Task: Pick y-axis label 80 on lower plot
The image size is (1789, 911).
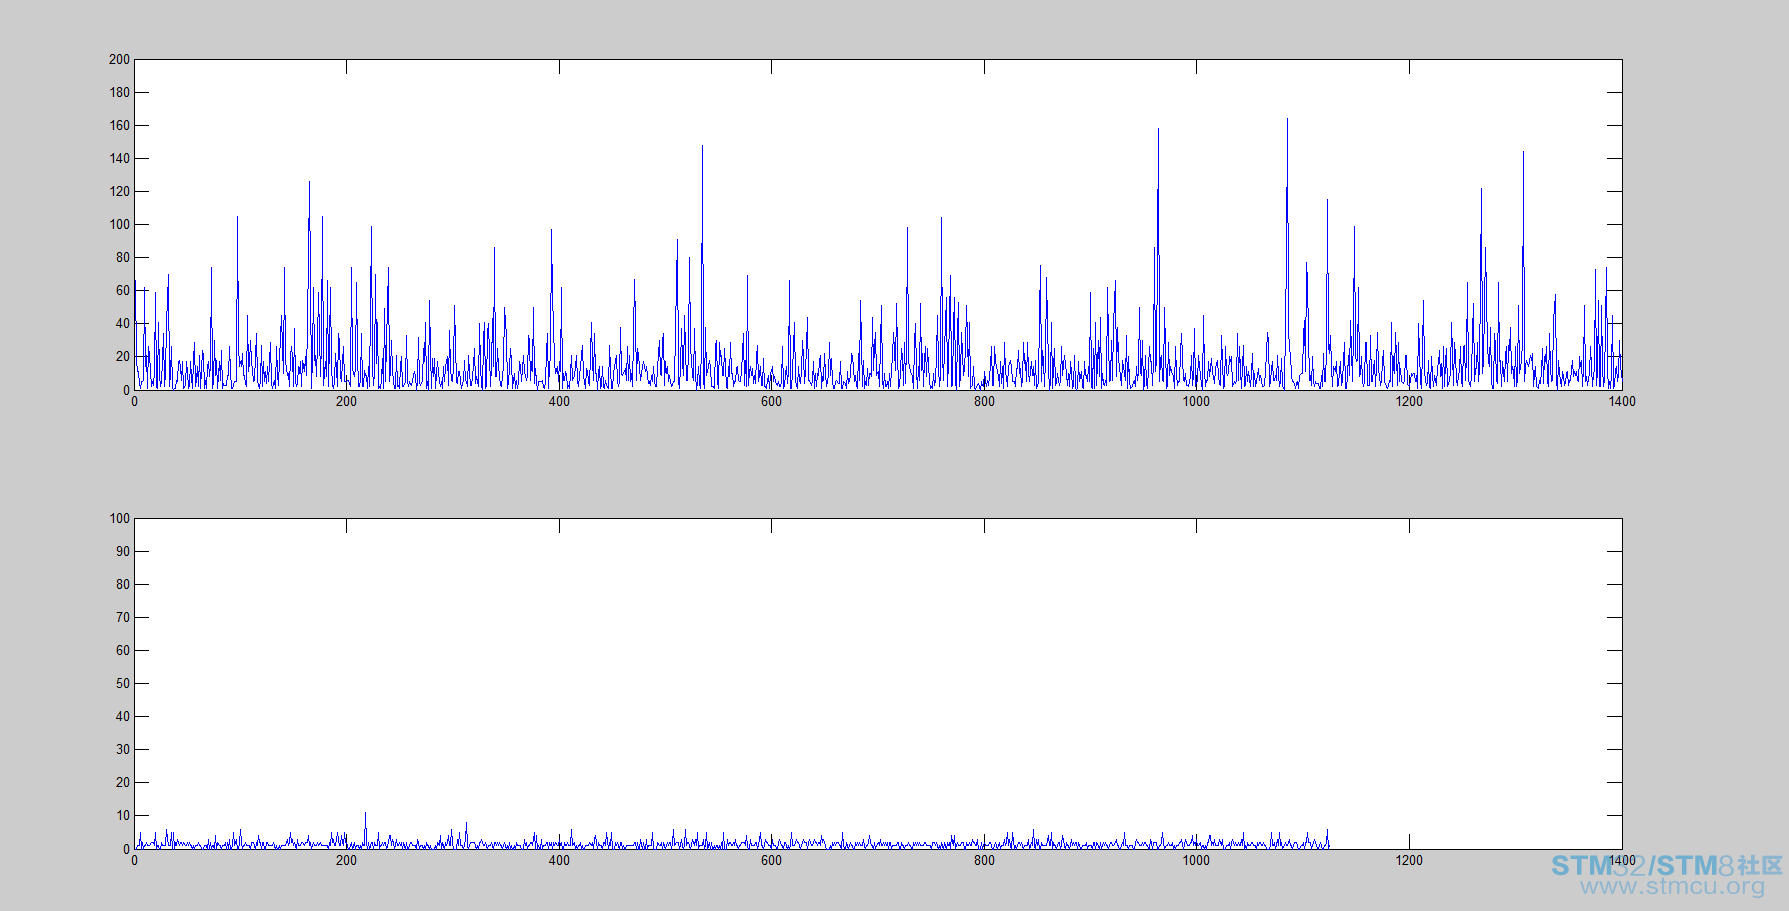Action: point(123,584)
